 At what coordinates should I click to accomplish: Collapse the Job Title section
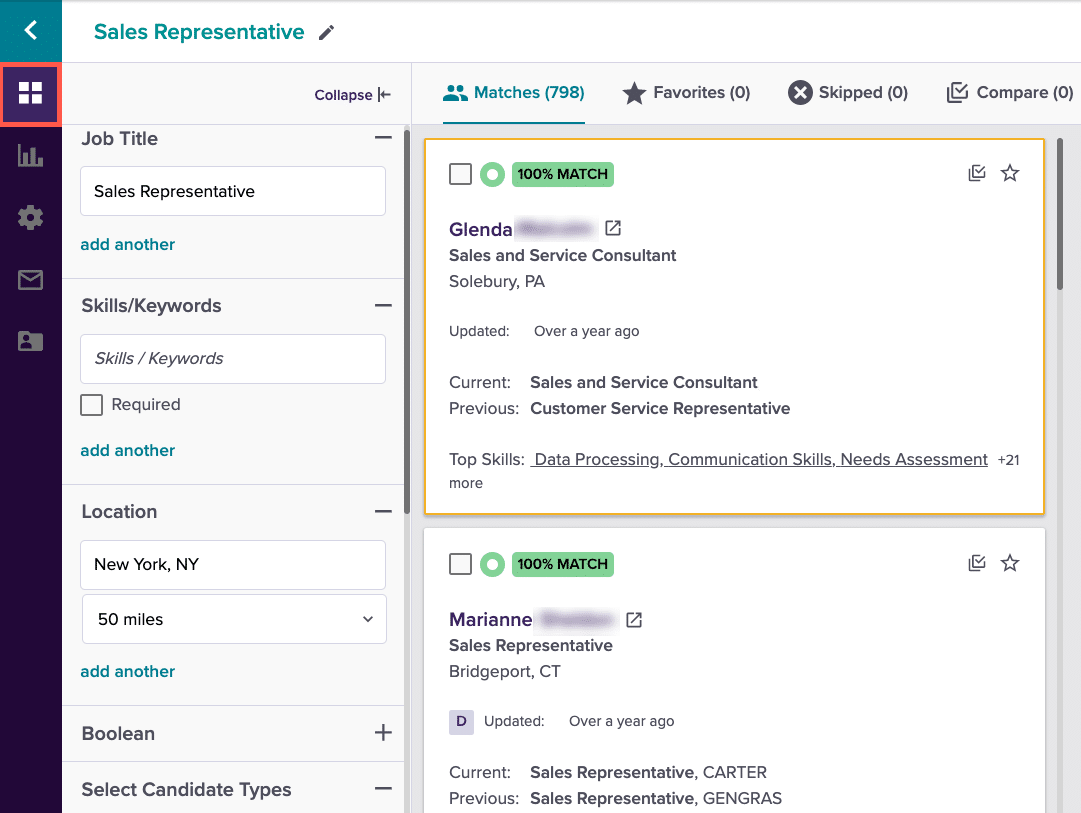click(383, 139)
